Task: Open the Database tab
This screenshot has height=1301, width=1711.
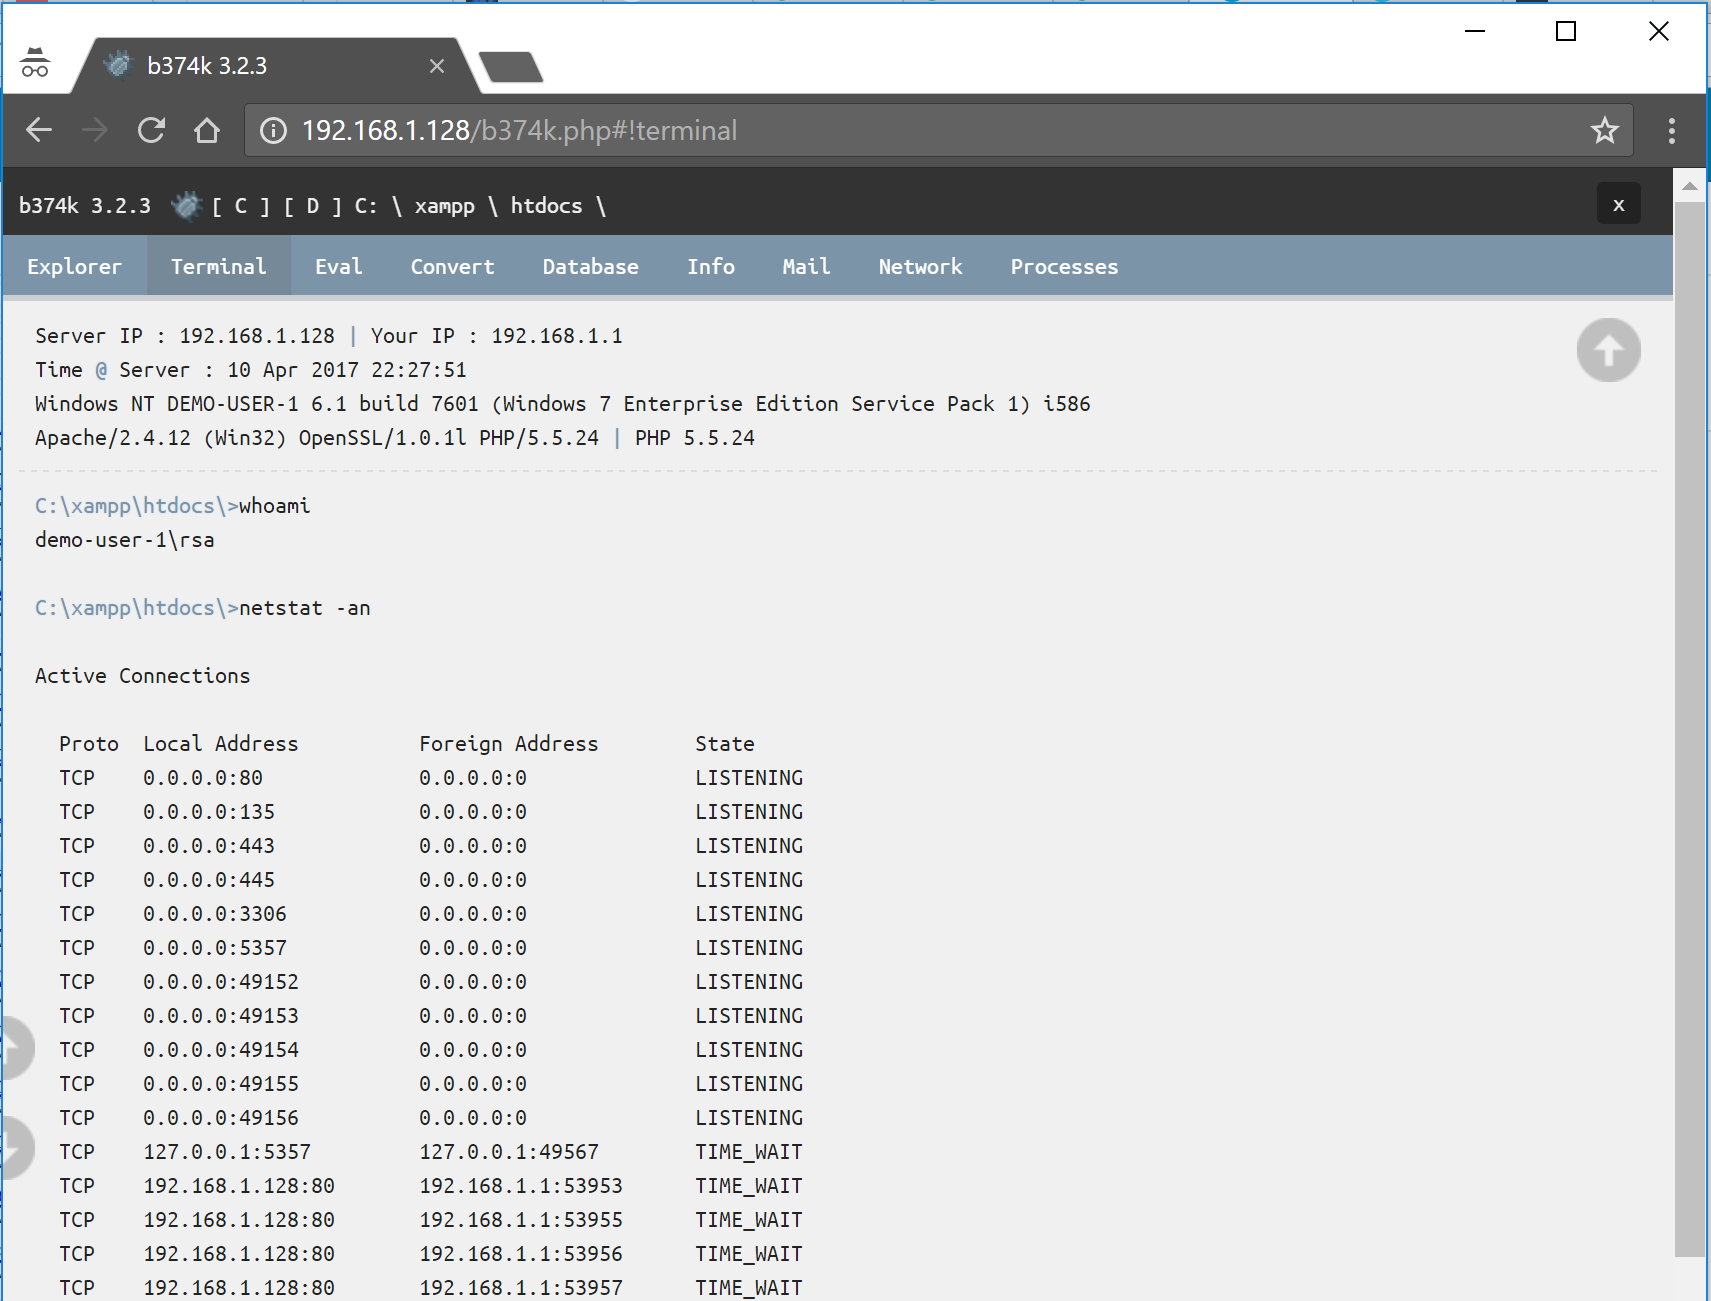Action: coord(590,266)
